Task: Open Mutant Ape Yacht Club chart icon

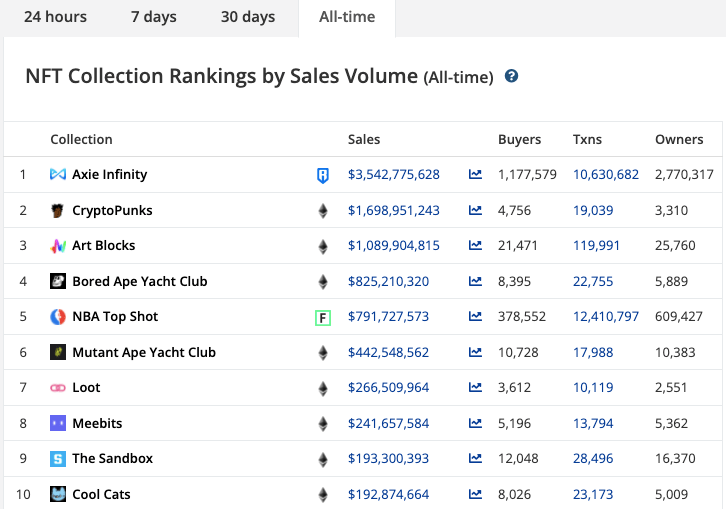Action: click(475, 352)
